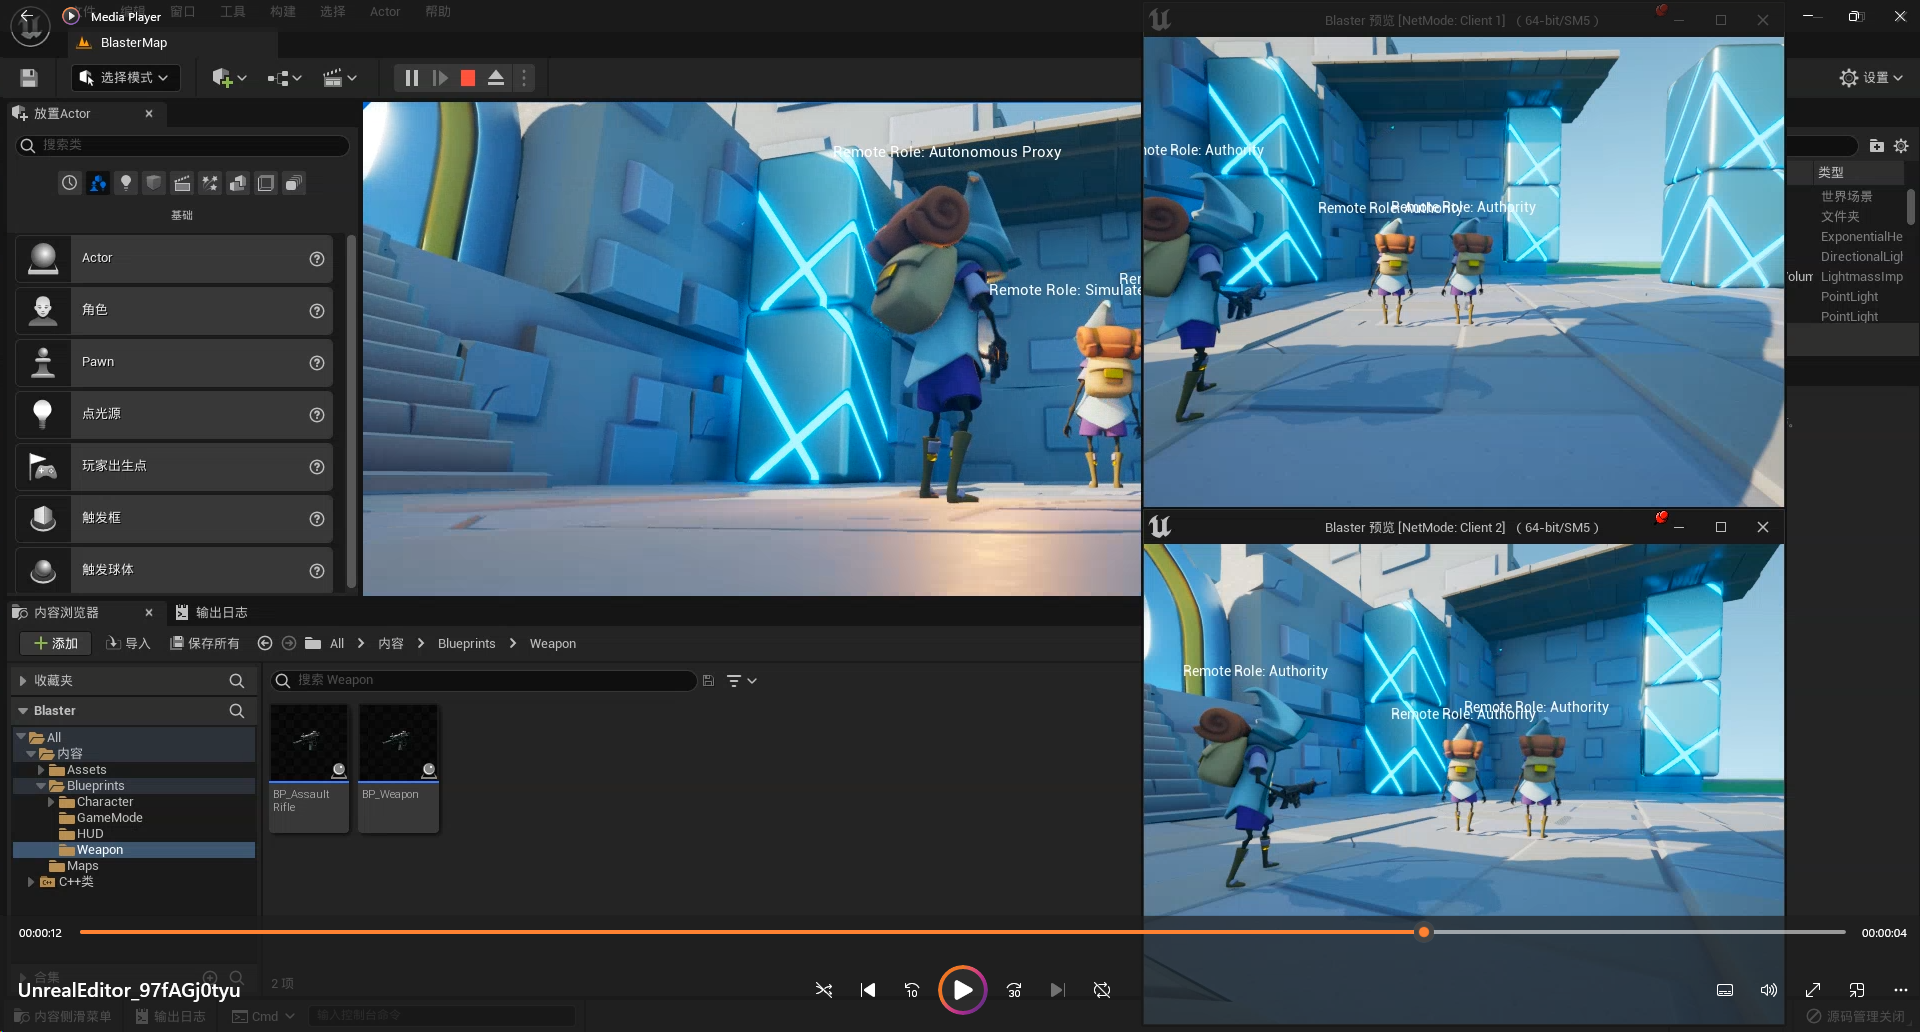Open the play options three-dot menu
The height and width of the screenshot is (1032, 1920).
524,78
